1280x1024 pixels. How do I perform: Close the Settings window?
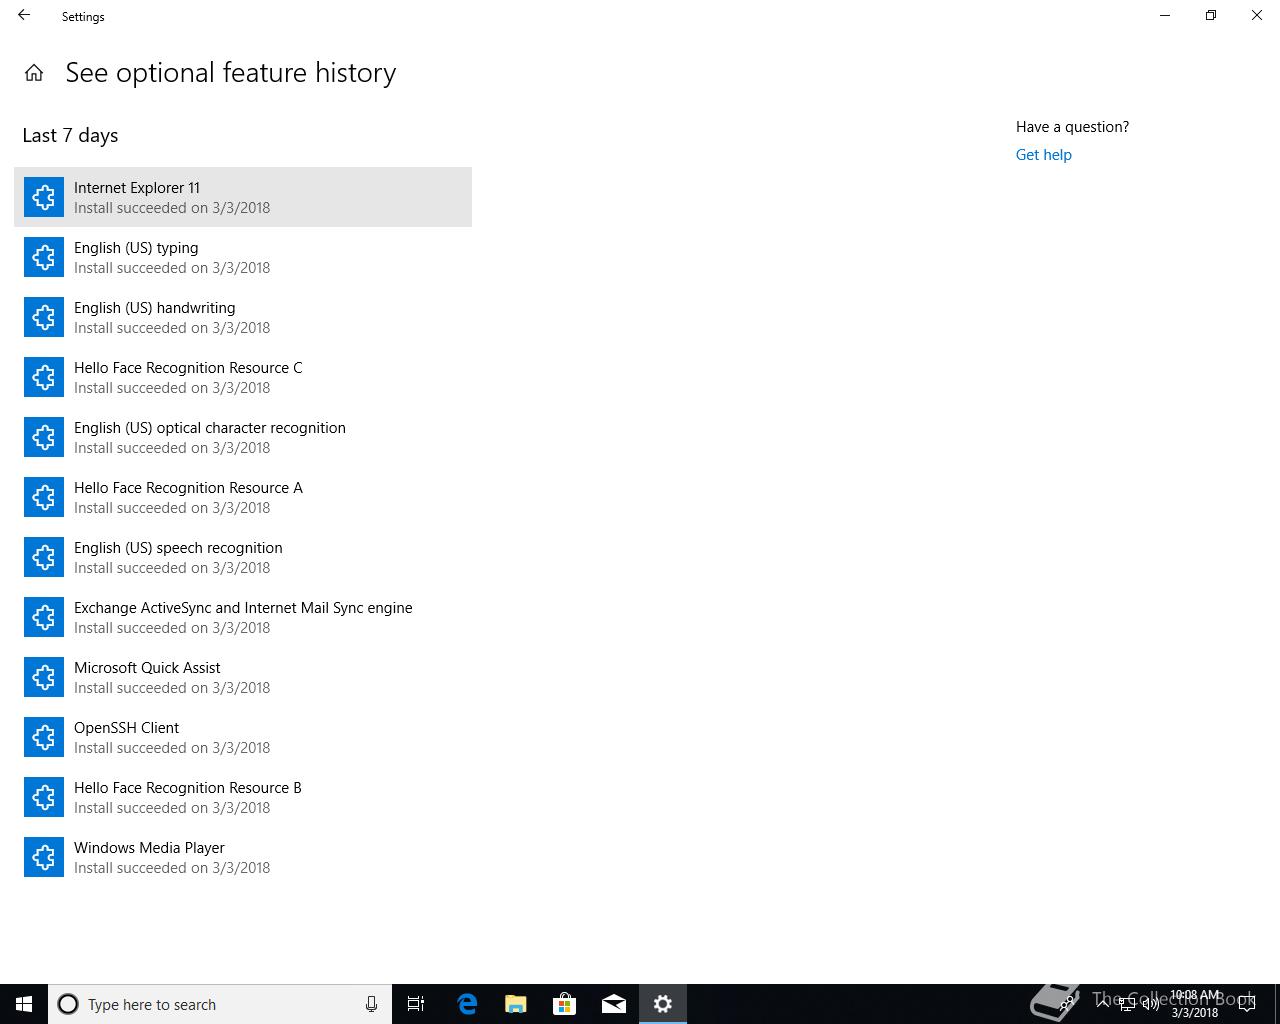1257,15
